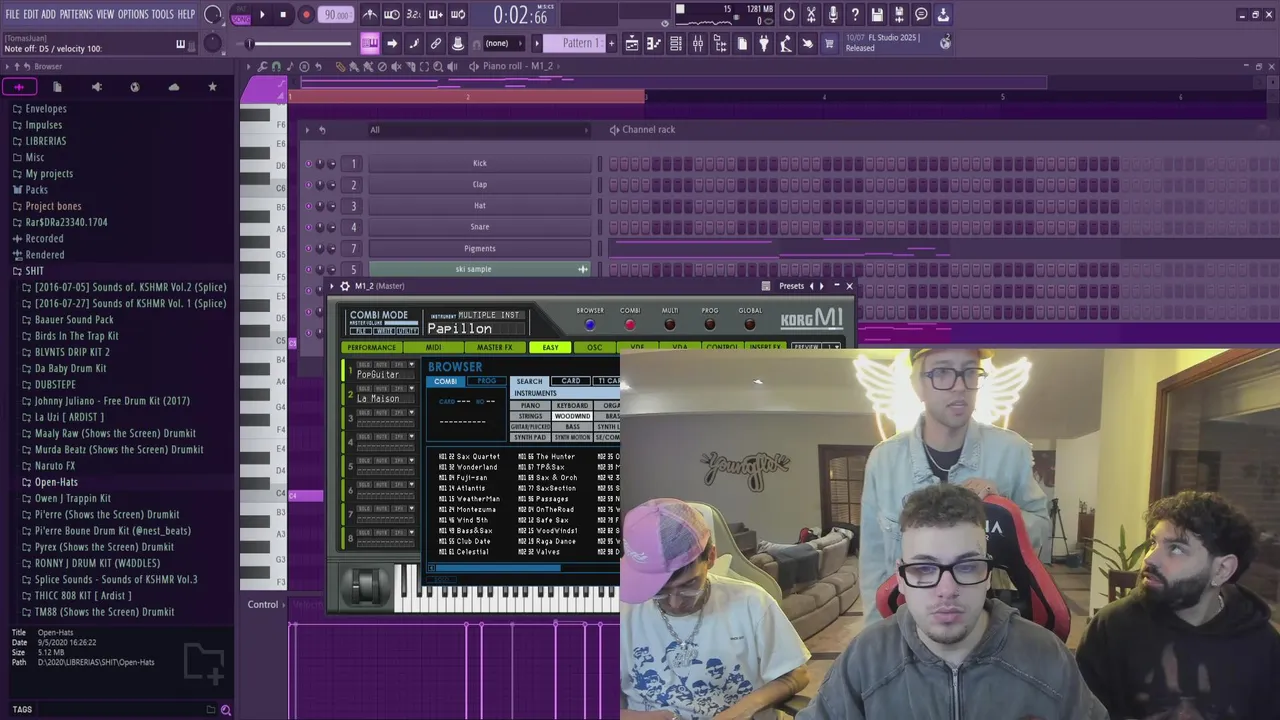1280x720 pixels.
Task: Open Presets in the M1_2 plugin window
Action: pos(792,286)
